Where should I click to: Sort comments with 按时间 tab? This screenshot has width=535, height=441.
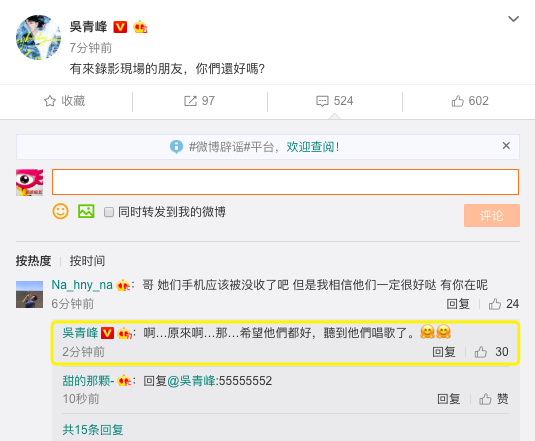[87, 261]
